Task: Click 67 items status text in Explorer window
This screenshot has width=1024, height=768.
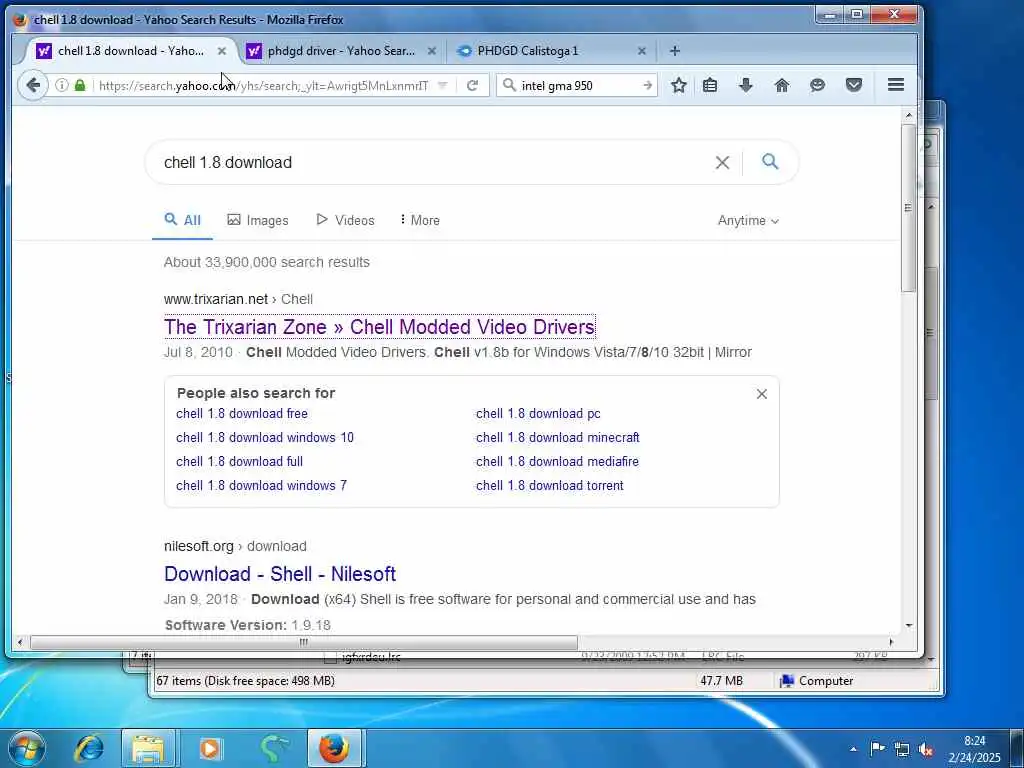Action: tap(245, 681)
